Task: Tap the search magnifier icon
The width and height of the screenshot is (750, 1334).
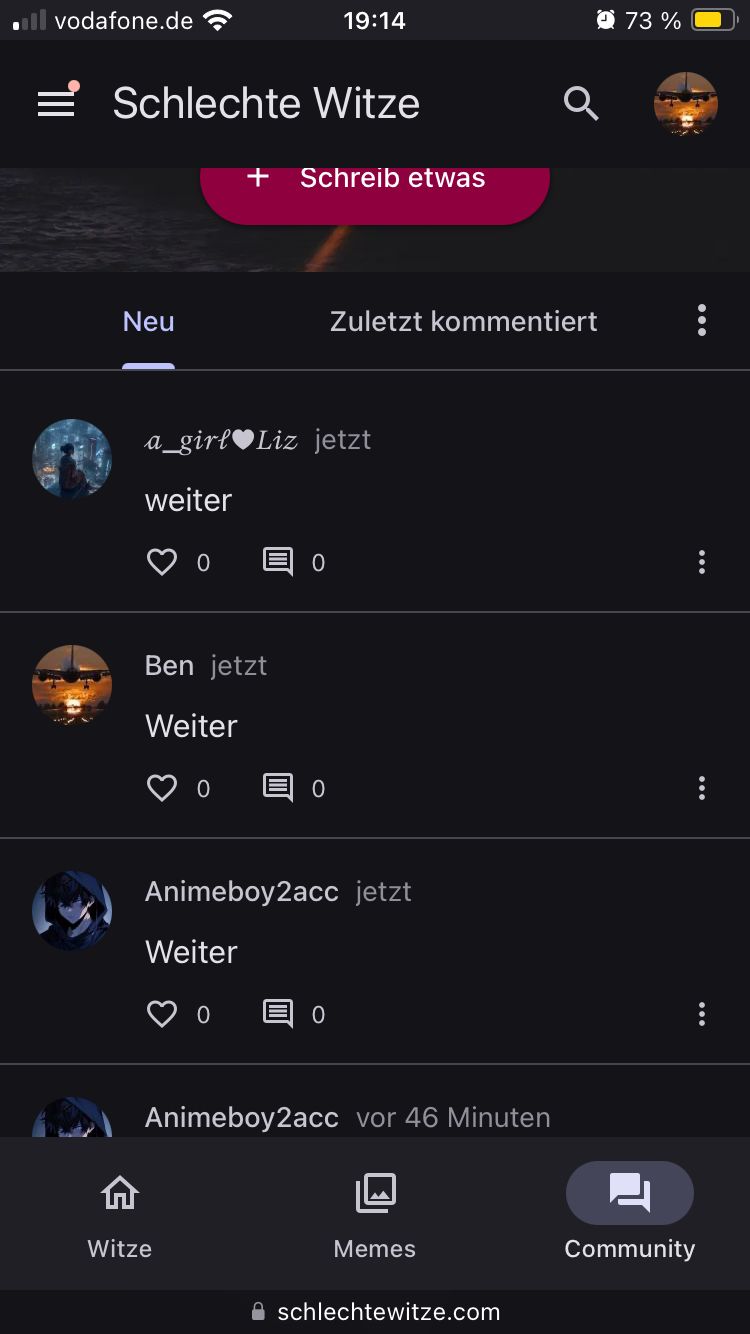Action: [581, 104]
